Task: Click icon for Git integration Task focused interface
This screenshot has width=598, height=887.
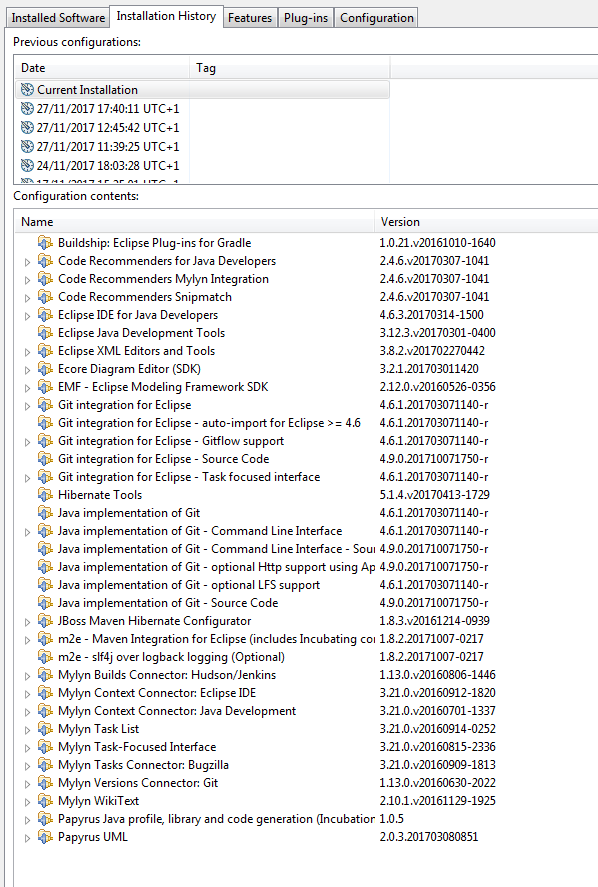Action: pos(45,477)
